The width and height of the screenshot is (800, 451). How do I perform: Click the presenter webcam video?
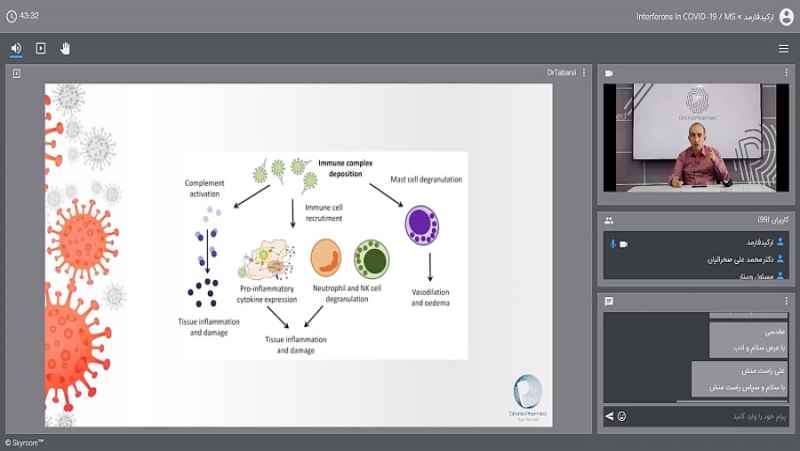point(696,138)
